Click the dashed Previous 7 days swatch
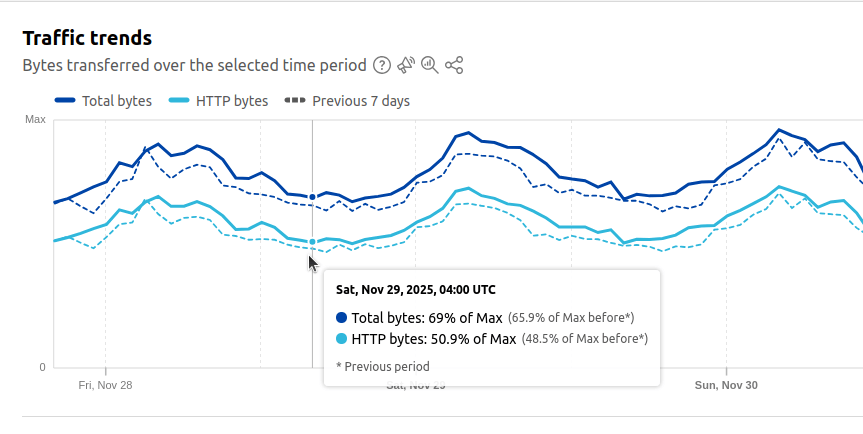This screenshot has width=863, height=434. click(x=295, y=101)
